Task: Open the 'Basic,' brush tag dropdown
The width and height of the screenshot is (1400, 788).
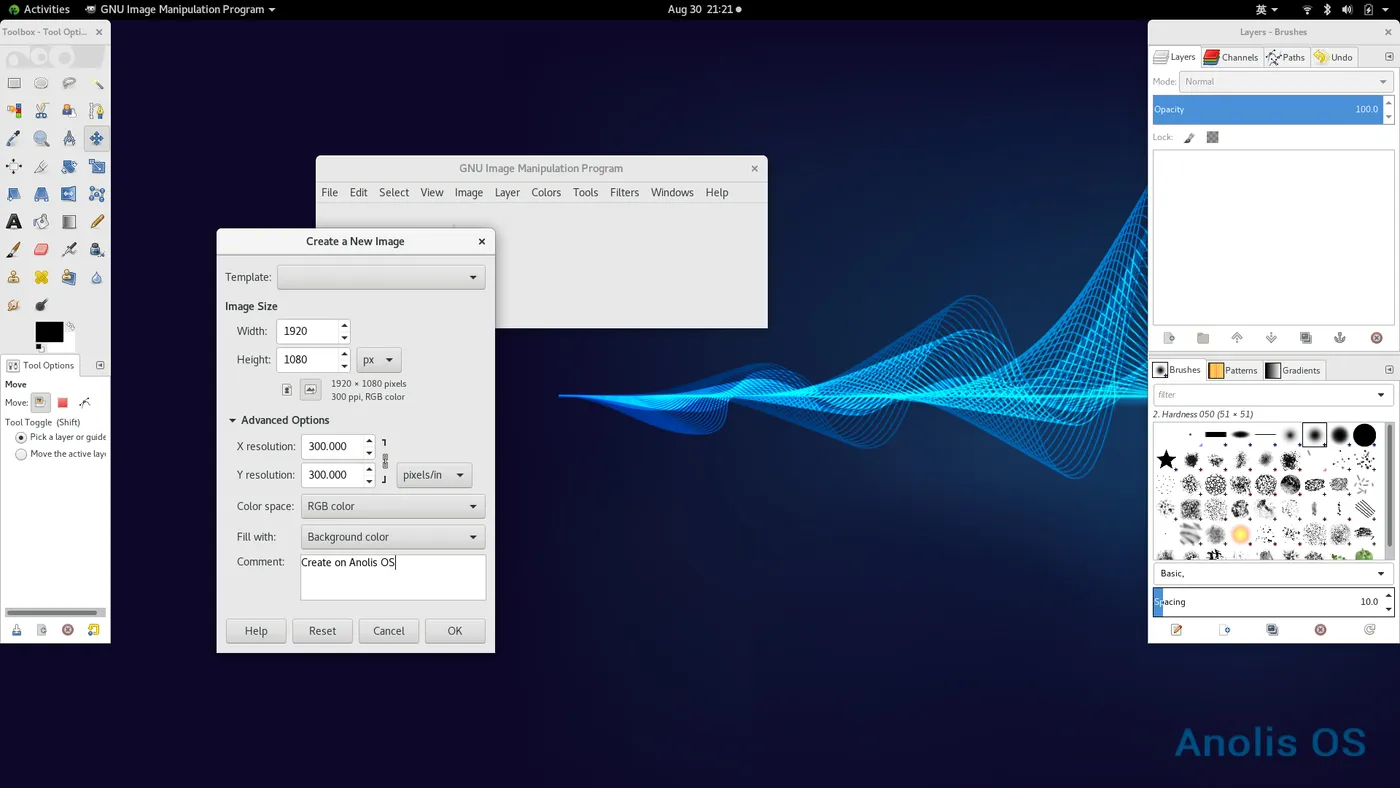Action: [x=1273, y=574]
